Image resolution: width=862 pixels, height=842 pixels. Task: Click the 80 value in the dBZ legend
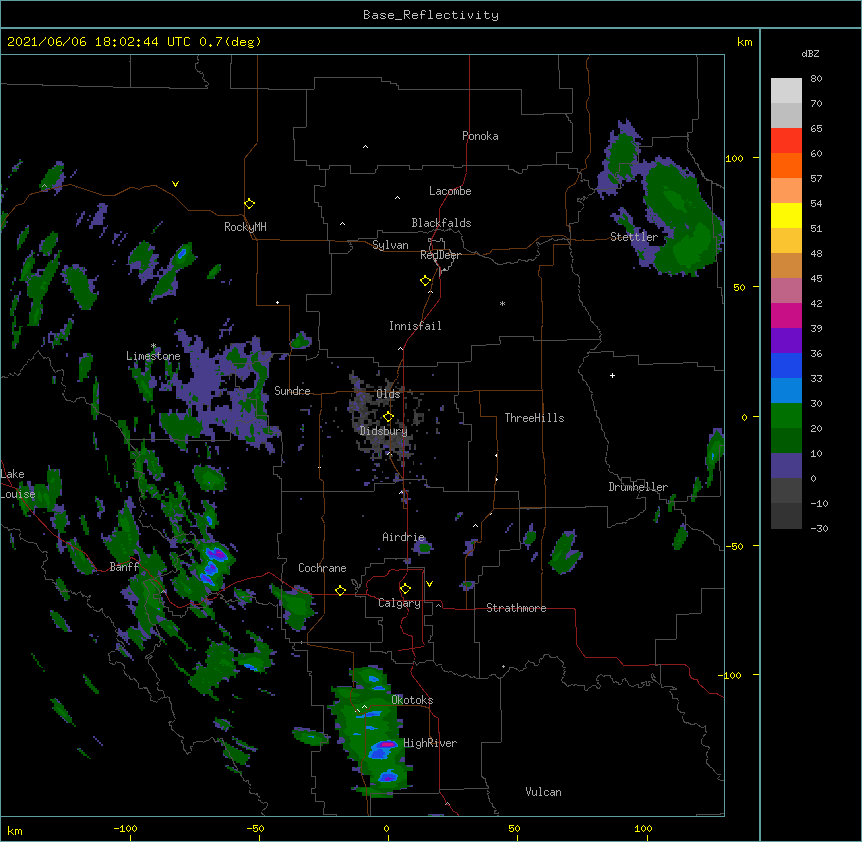[816, 79]
